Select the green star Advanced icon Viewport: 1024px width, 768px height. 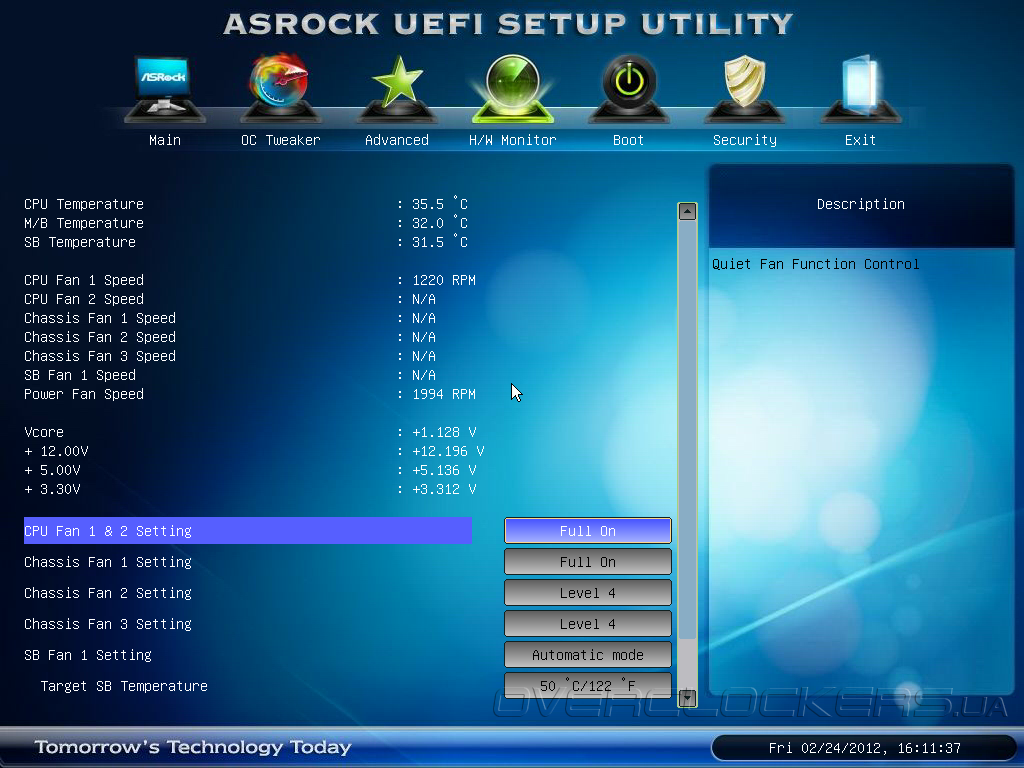pos(396,89)
